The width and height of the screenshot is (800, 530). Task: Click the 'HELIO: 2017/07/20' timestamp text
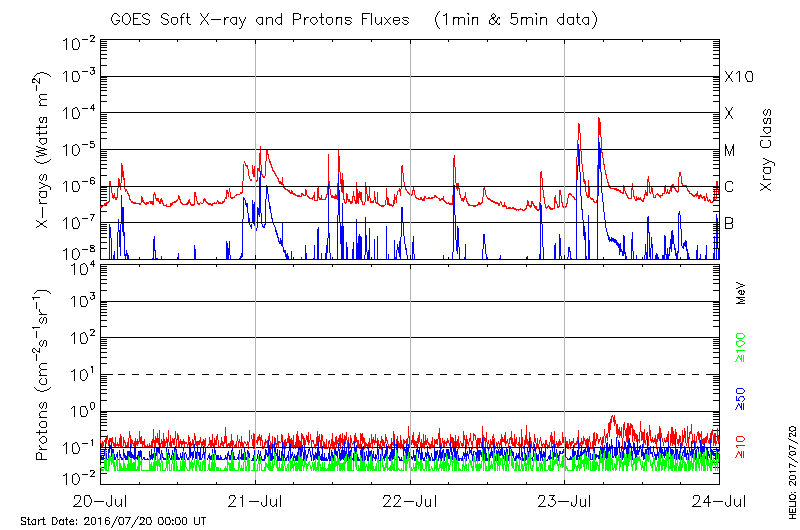[x=788, y=472]
